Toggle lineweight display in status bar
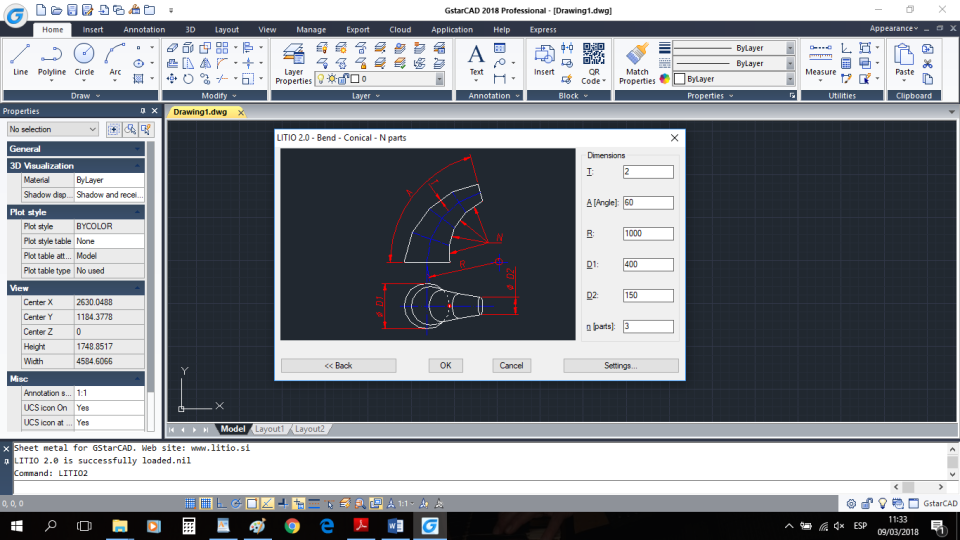This screenshot has width=960, height=540. tap(314, 504)
